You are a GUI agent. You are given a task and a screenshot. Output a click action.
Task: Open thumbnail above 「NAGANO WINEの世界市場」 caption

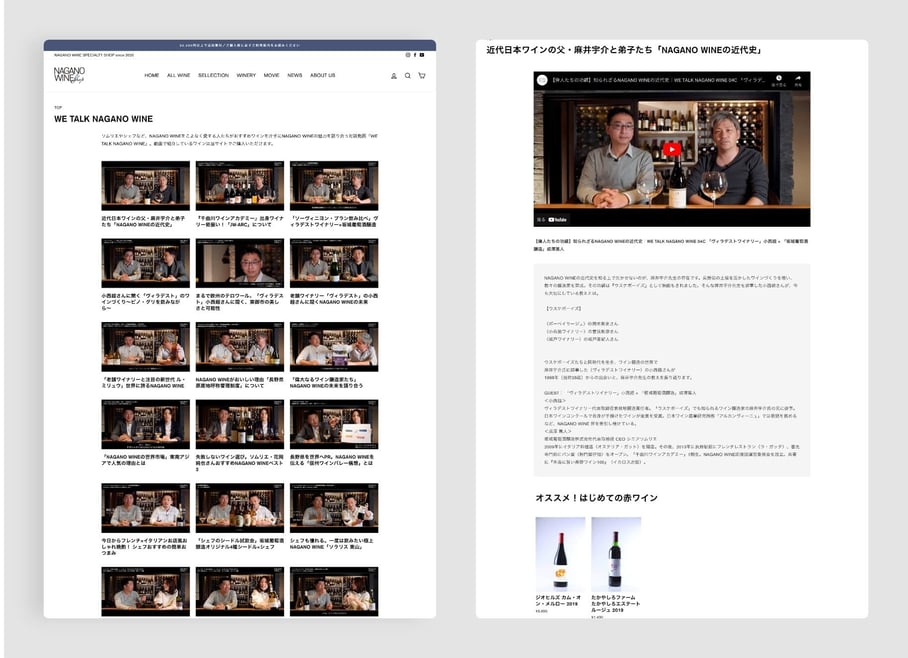tap(145, 424)
